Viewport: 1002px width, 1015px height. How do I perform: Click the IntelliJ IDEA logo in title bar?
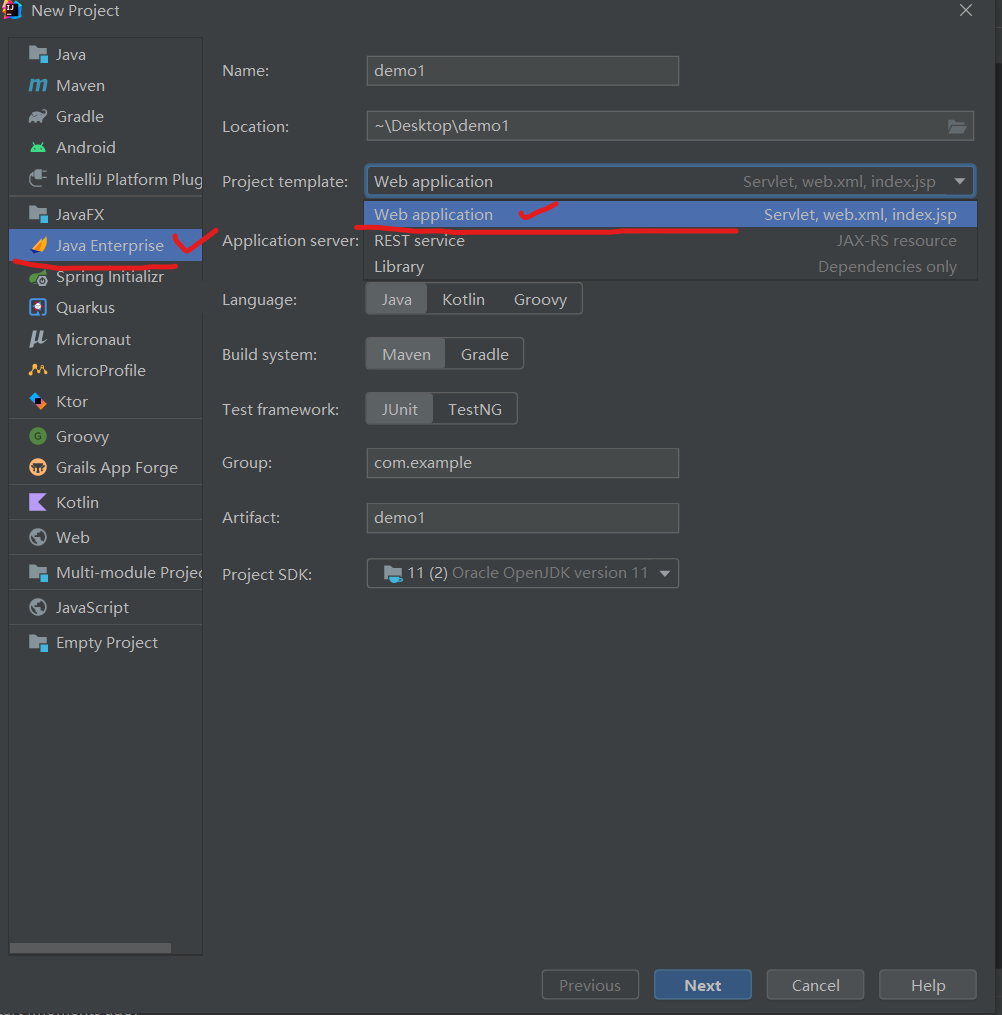(12, 10)
